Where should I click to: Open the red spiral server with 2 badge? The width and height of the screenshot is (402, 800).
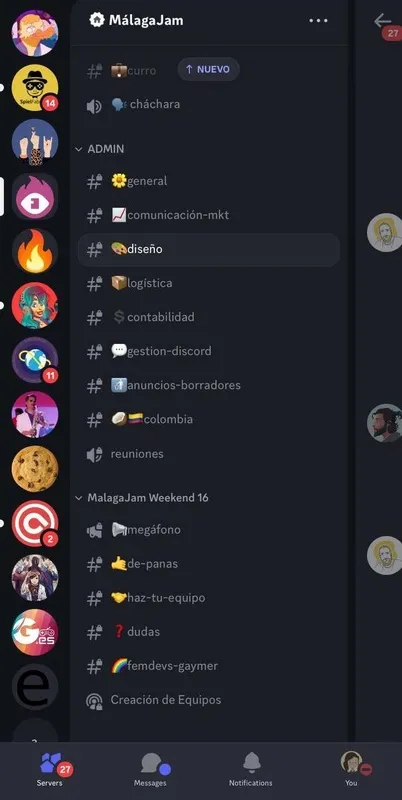coord(35,523)
